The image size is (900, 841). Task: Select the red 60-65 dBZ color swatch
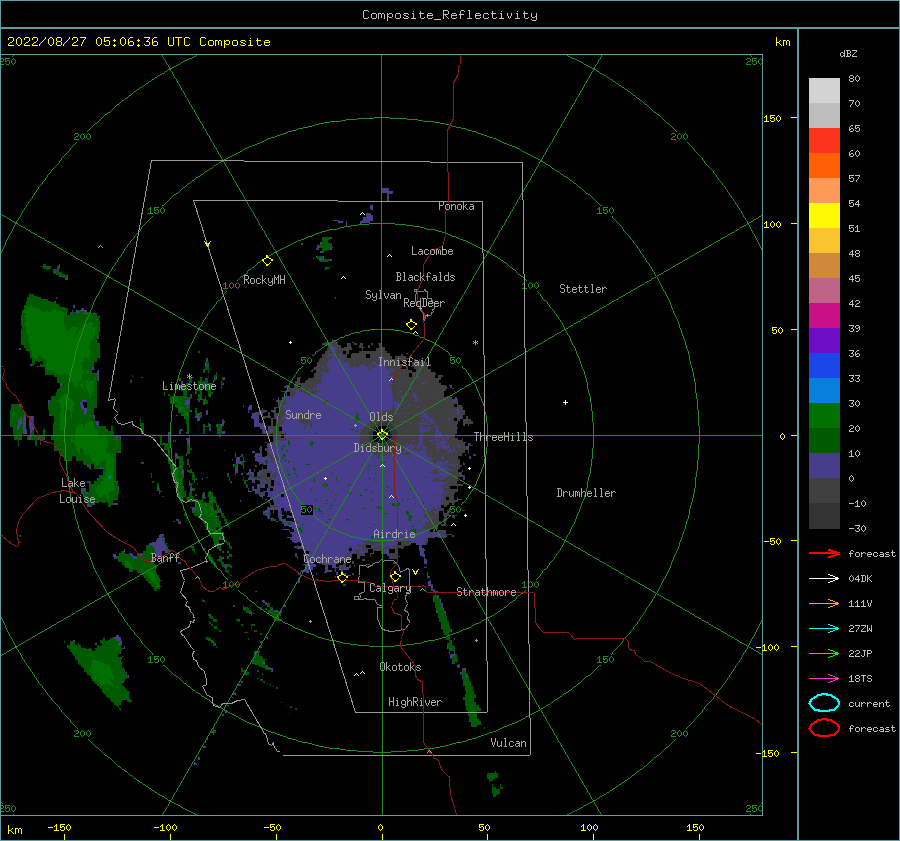point(824,140)
